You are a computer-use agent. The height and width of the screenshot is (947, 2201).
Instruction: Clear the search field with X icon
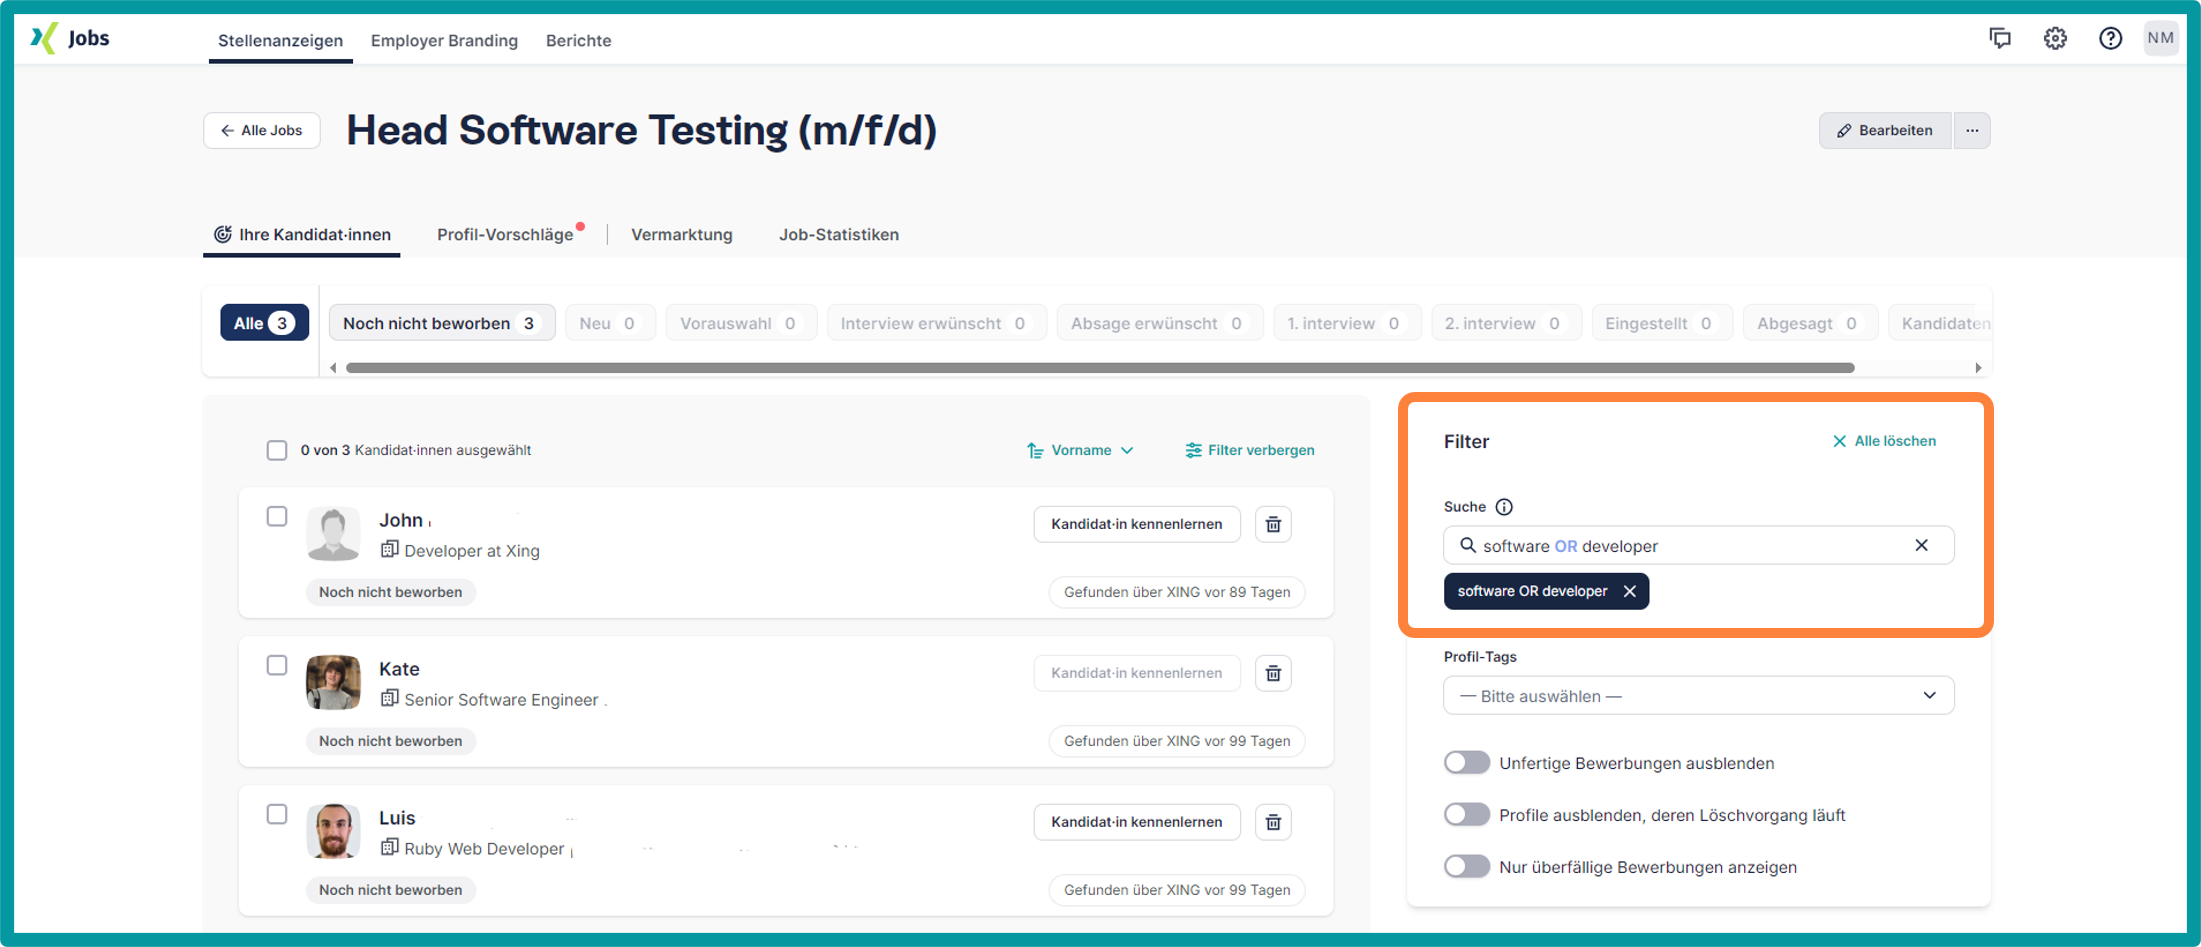click(x=1921, y=545)
